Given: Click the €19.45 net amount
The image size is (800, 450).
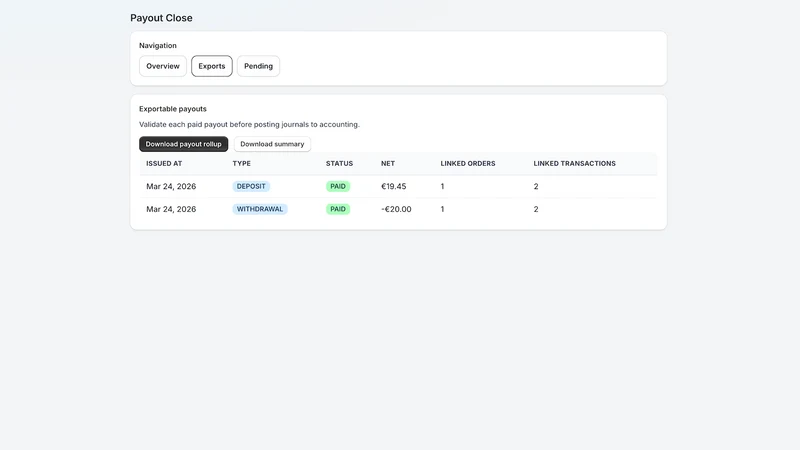Looking at the screenshot, I should point(393,186).
